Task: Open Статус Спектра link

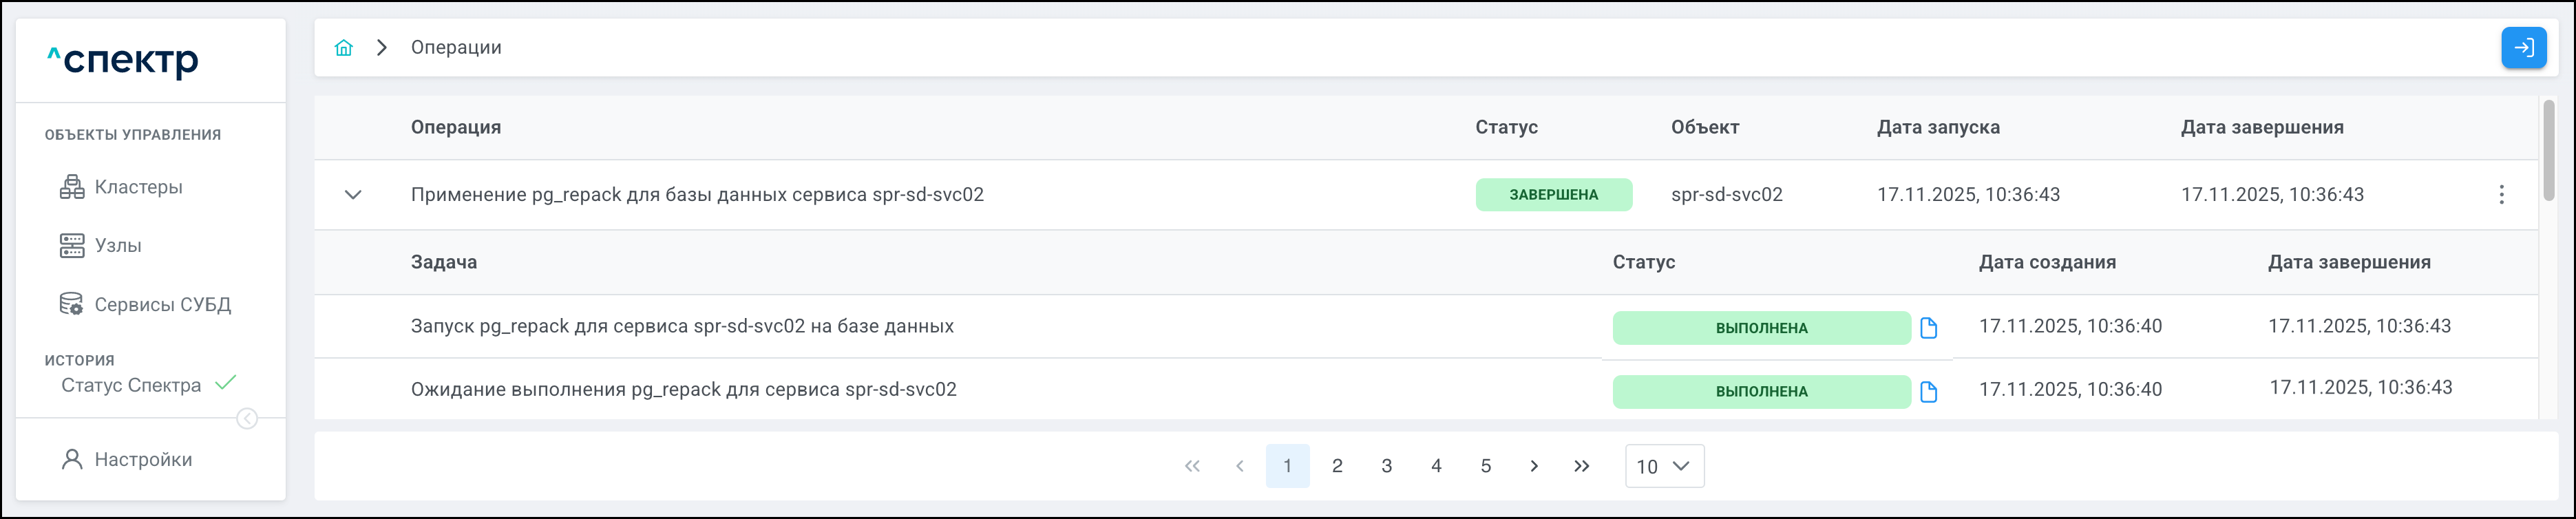Action: [x=131, y=386]
